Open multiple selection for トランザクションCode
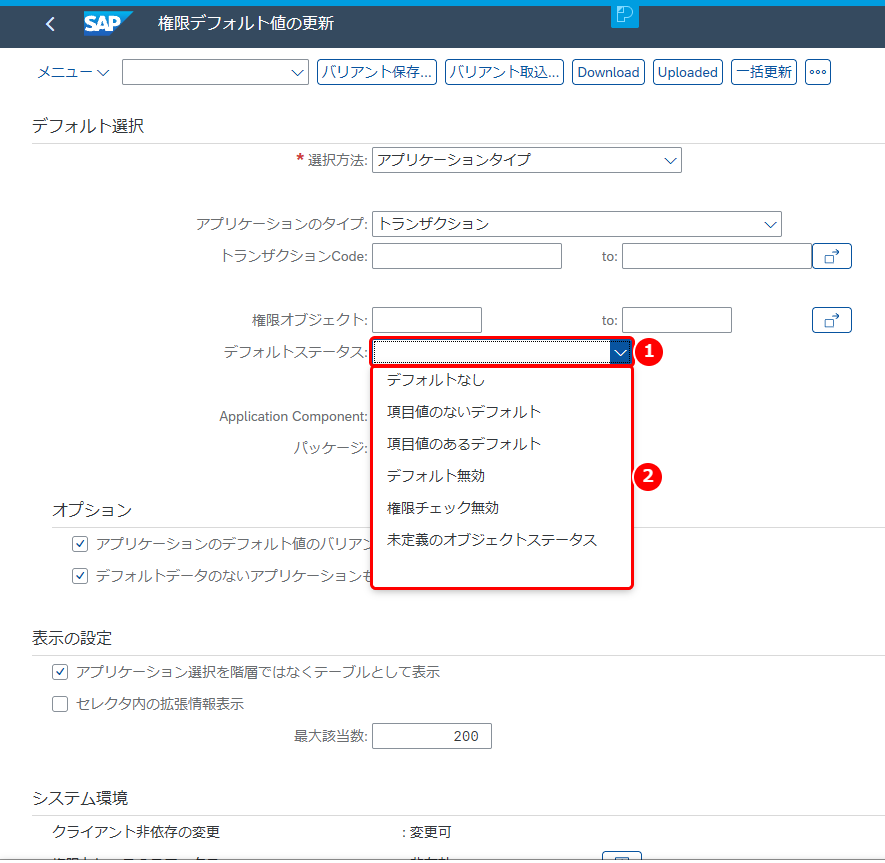885x863 pixels. coord(831,256)
